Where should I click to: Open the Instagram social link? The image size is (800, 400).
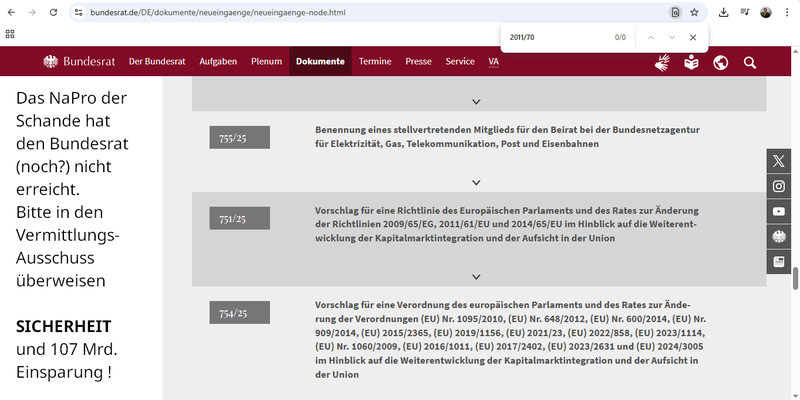point(779,186)
